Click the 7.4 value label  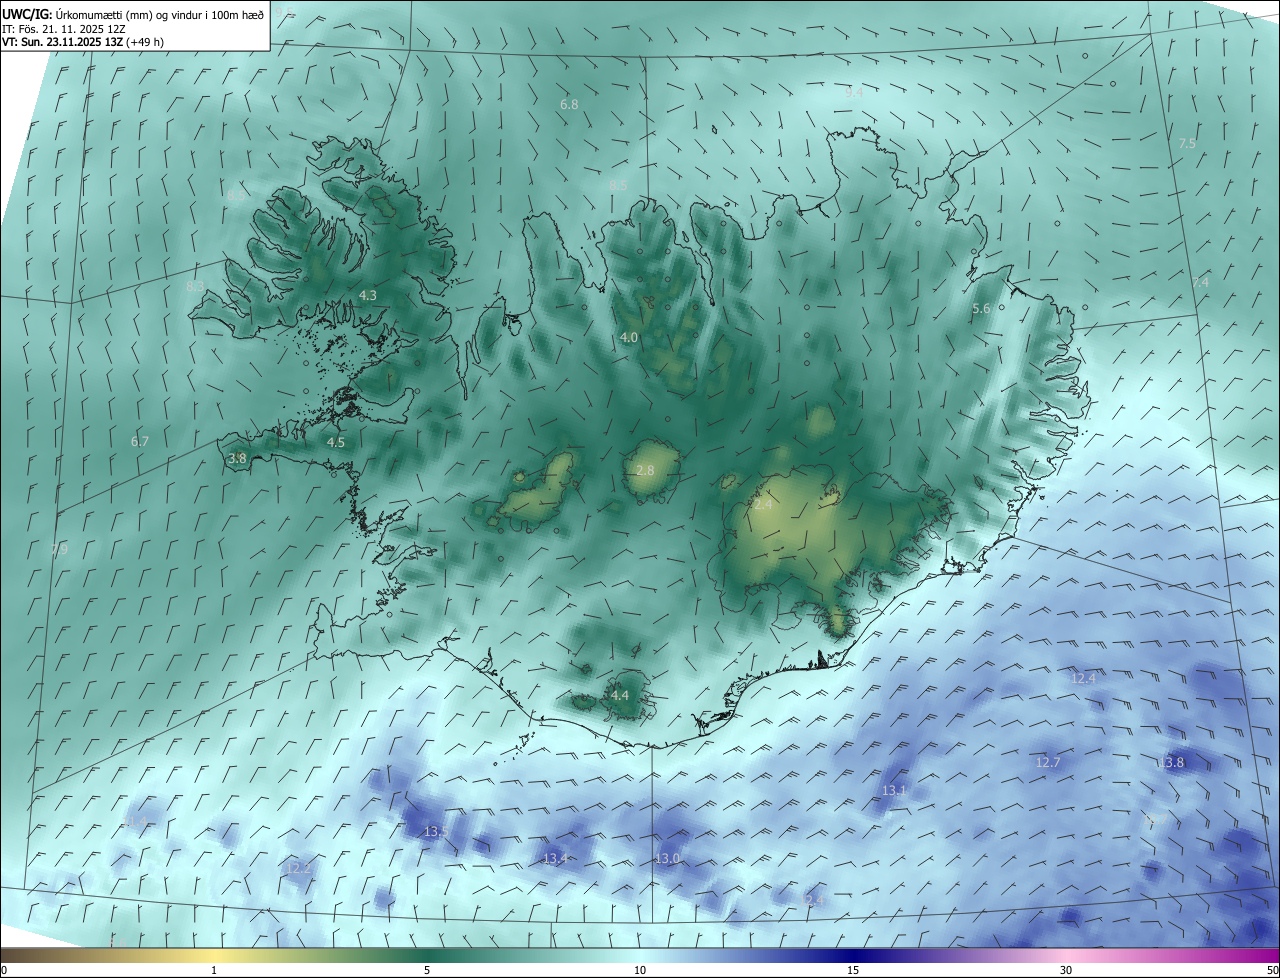click(1200, 283)
